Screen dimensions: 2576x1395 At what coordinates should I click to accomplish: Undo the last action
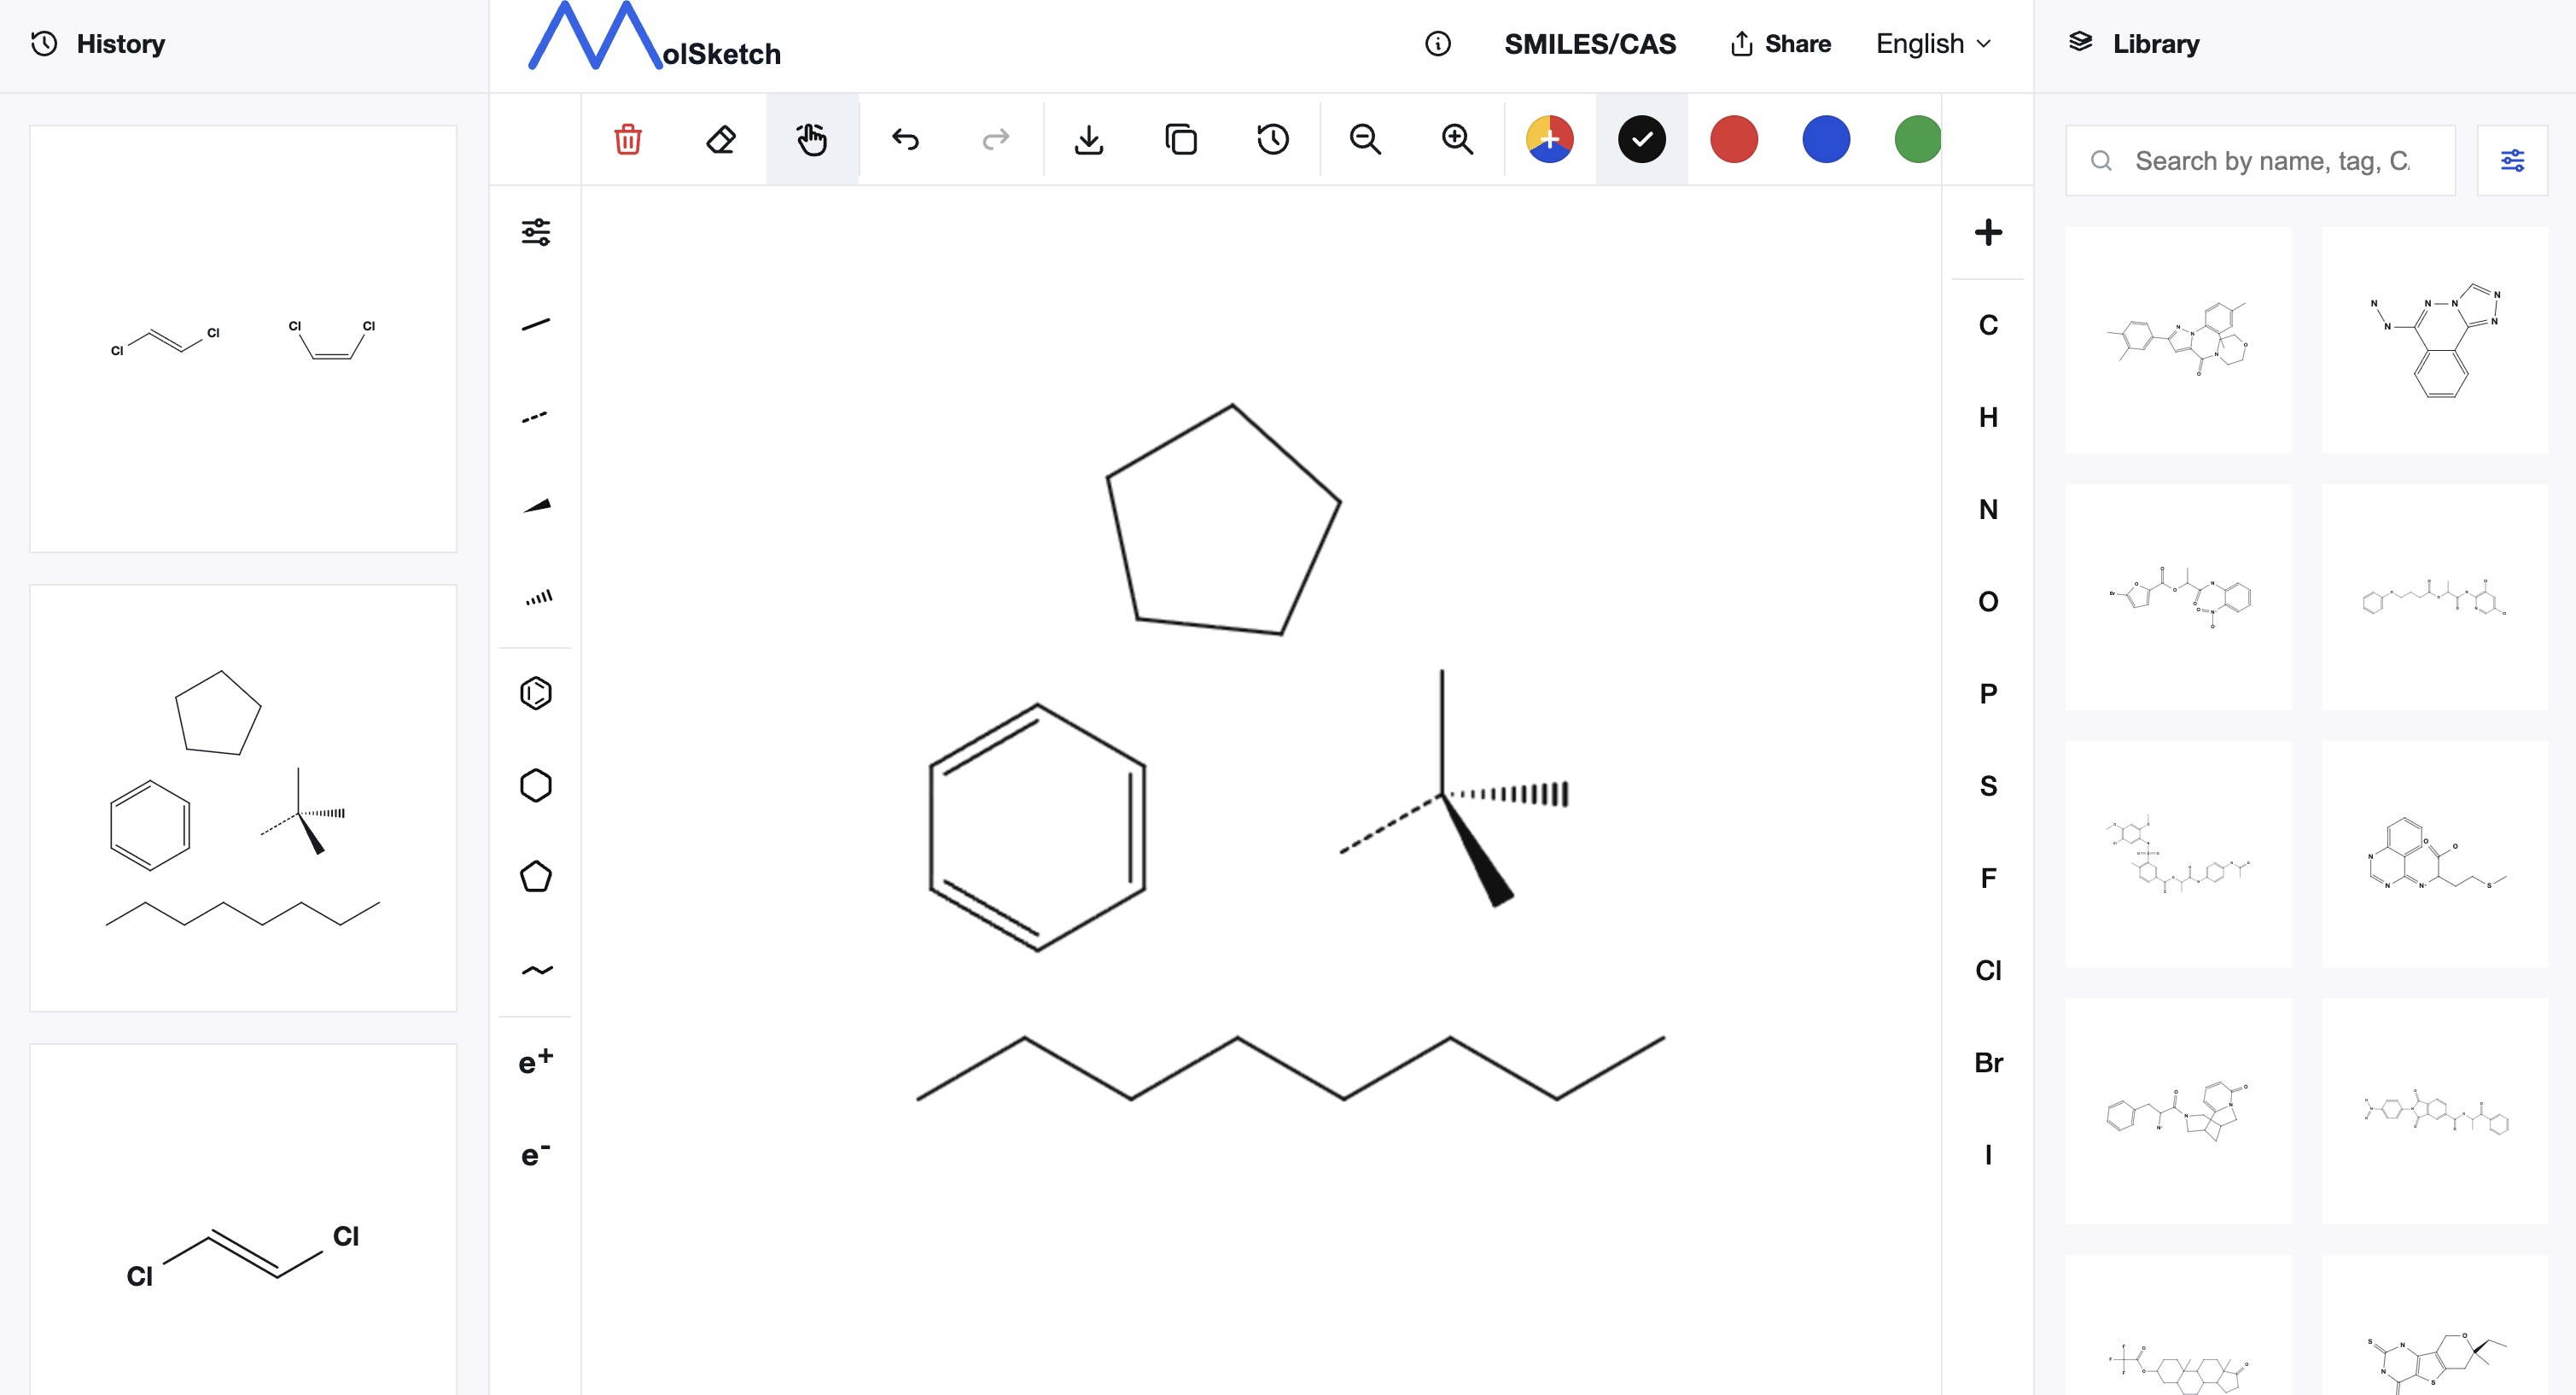pyautogui.click(x=905, y=139)
